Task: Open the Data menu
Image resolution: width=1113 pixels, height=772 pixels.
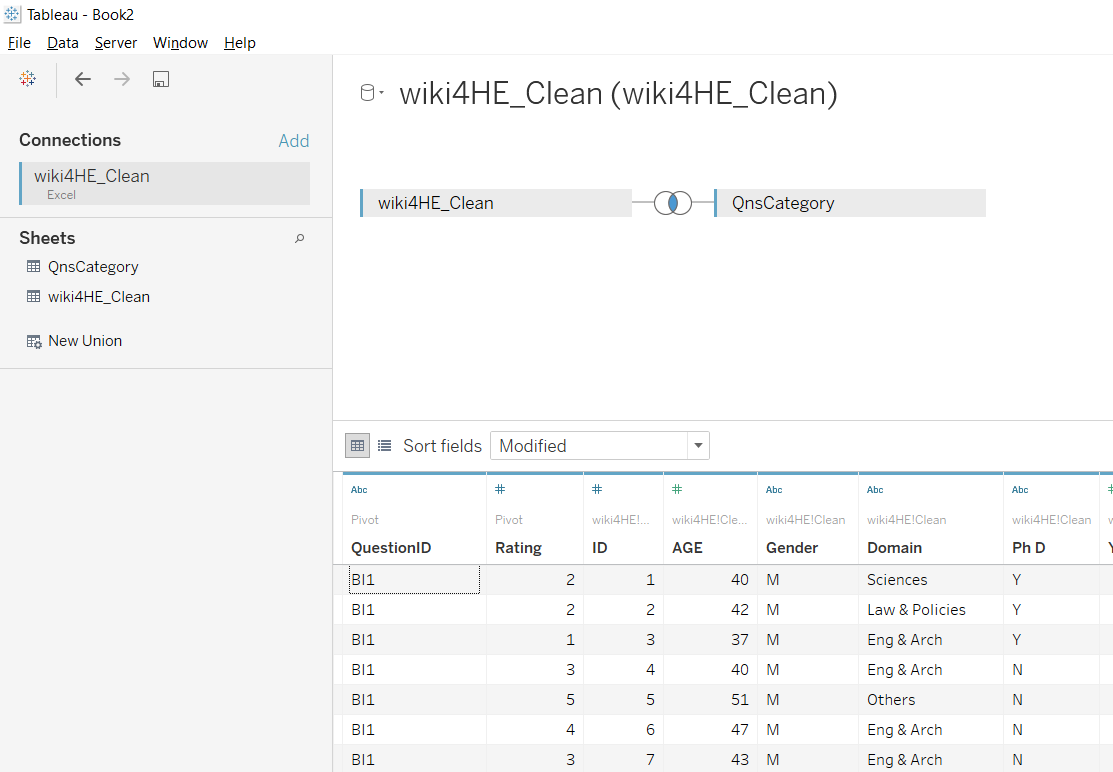Action: click(62, 43)
